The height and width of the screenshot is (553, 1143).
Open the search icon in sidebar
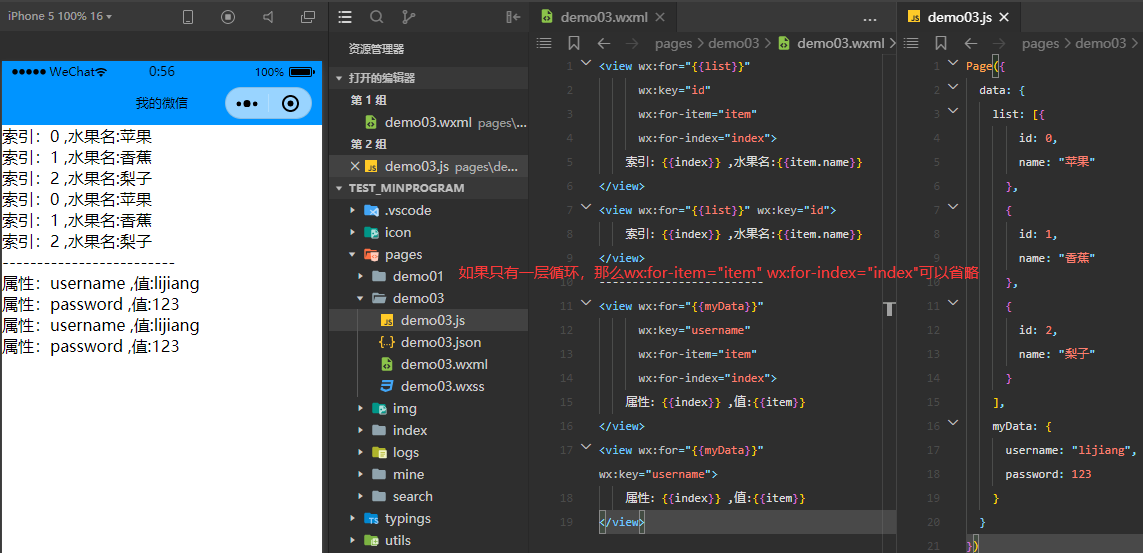coord(376,17)
